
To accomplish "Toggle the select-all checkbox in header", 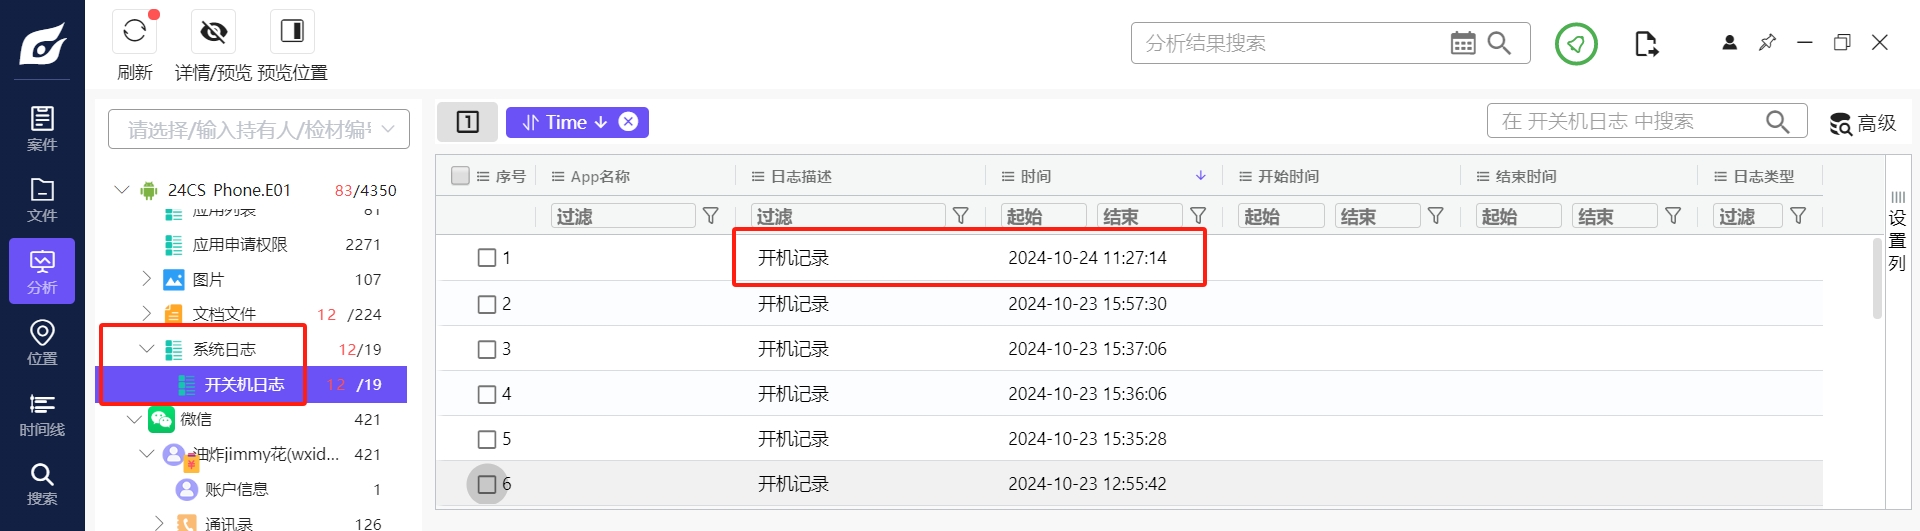I will tap(460, 176).
